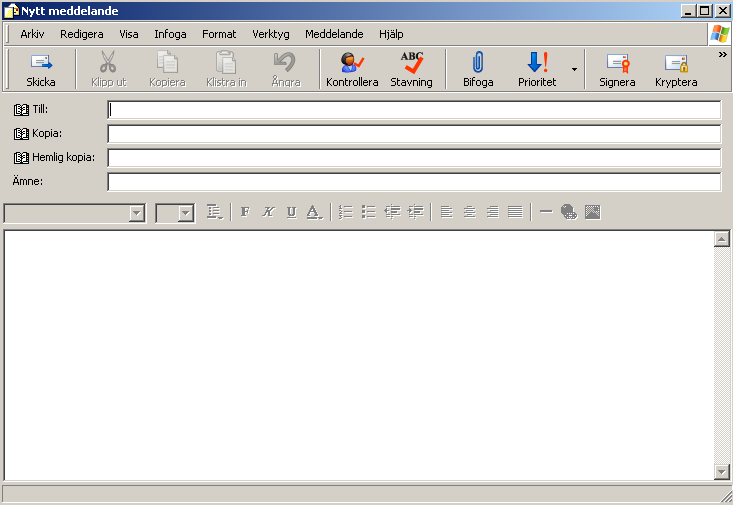Image resolution: width=733 pixels, height=505 pixels.
Task: Open the font name dropdown
Action: coord(137,213)
